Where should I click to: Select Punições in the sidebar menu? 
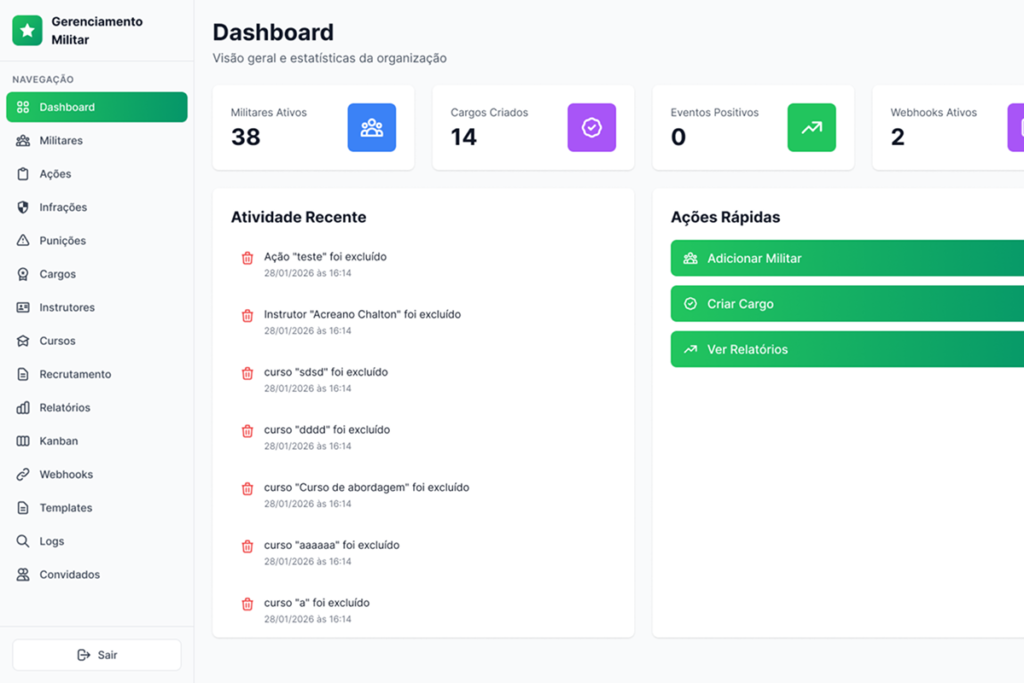(62, 241)
